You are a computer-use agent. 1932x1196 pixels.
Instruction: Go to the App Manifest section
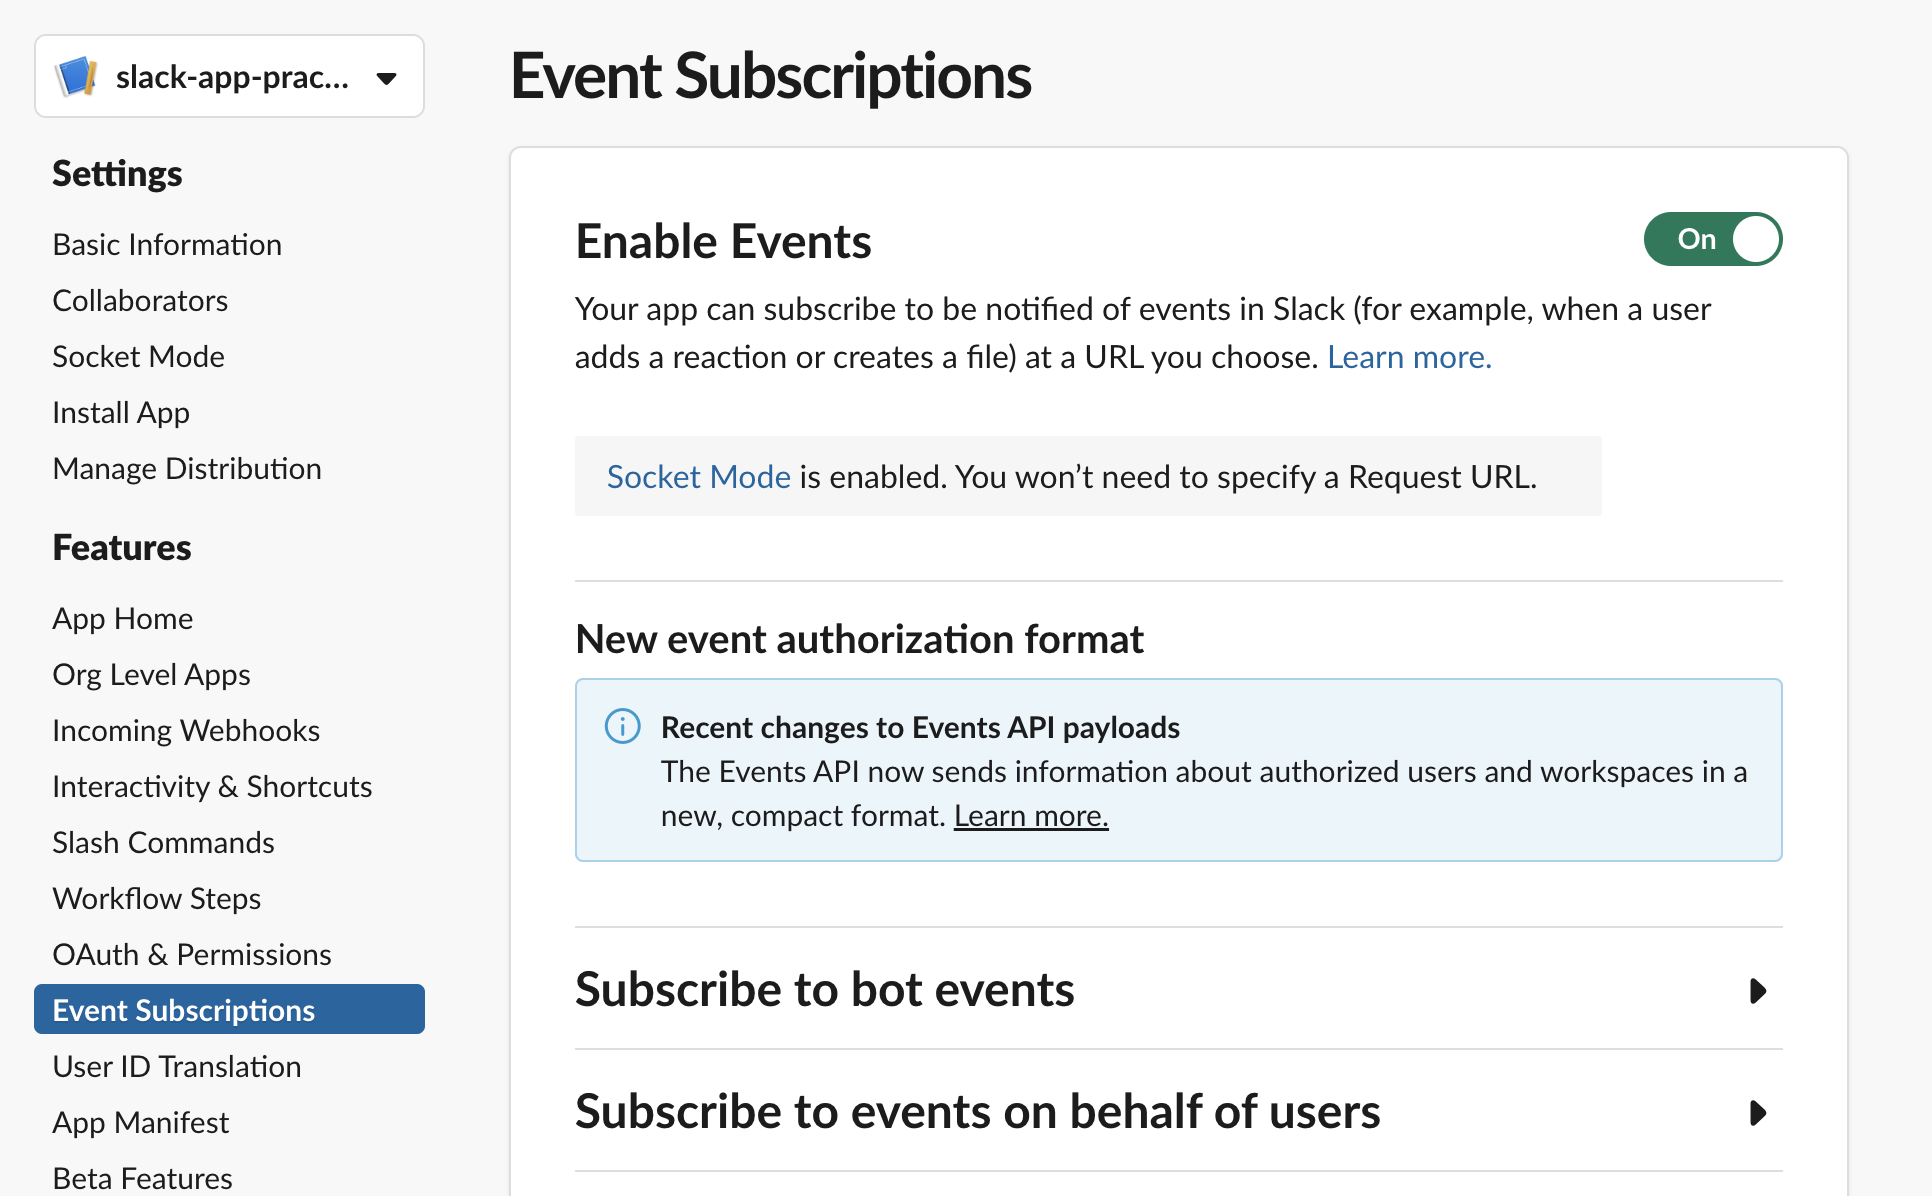pyautogui.click(x=140, y=1122)
